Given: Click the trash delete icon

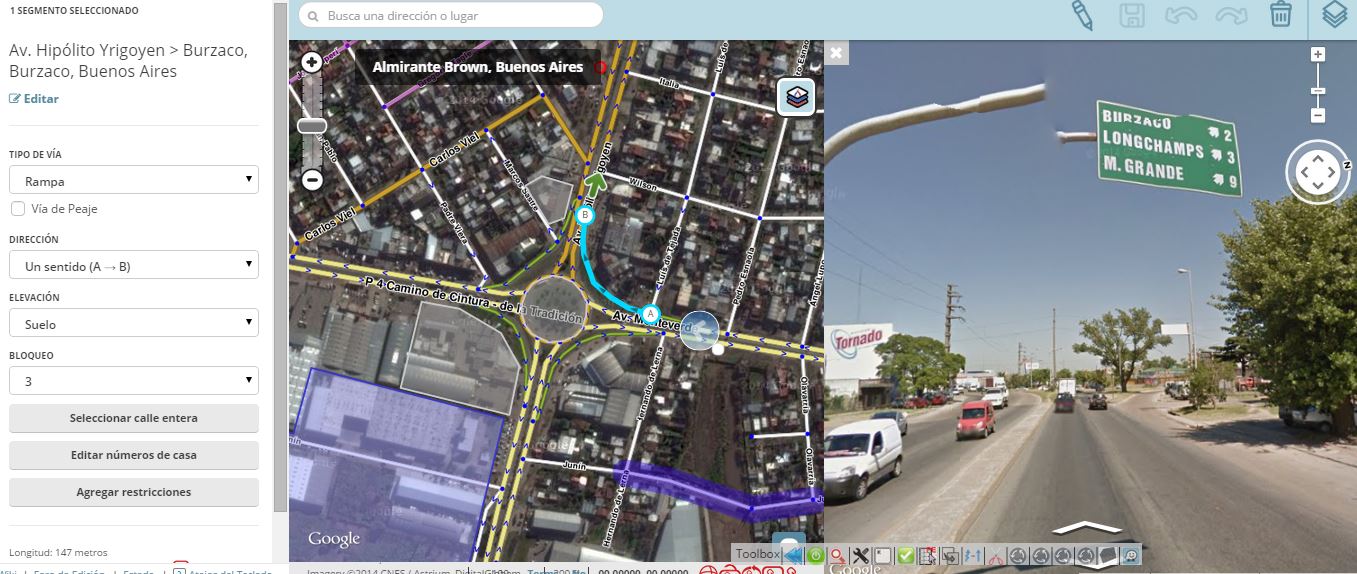Looking at the screenshot, I should pos(1281,15).
